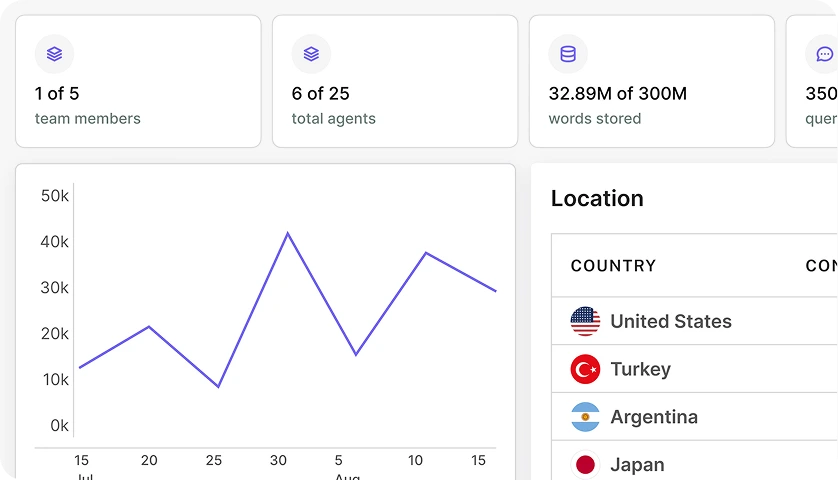838x480 pixels.
Task: Click the 40k y-axis label
Action: (x=55, y=242)
